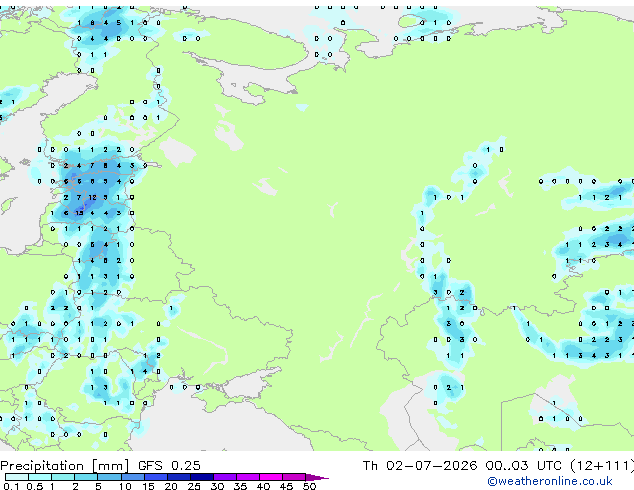Image resolution: width=634 pixels, height=490 pixels.
Task: Pick the 30–35 mm purple legend swatch
Action: pos(225,477)
